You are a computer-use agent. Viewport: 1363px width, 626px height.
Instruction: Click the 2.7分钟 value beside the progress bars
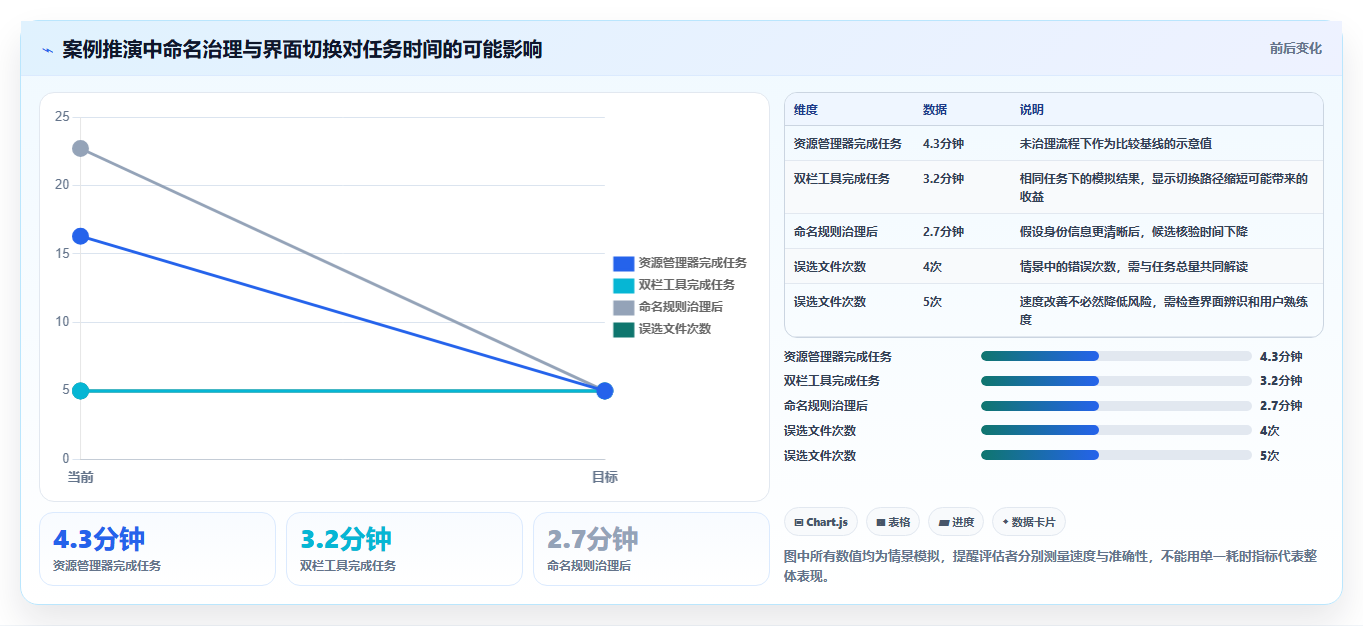pyautogui.click(x=1281, y=406)
